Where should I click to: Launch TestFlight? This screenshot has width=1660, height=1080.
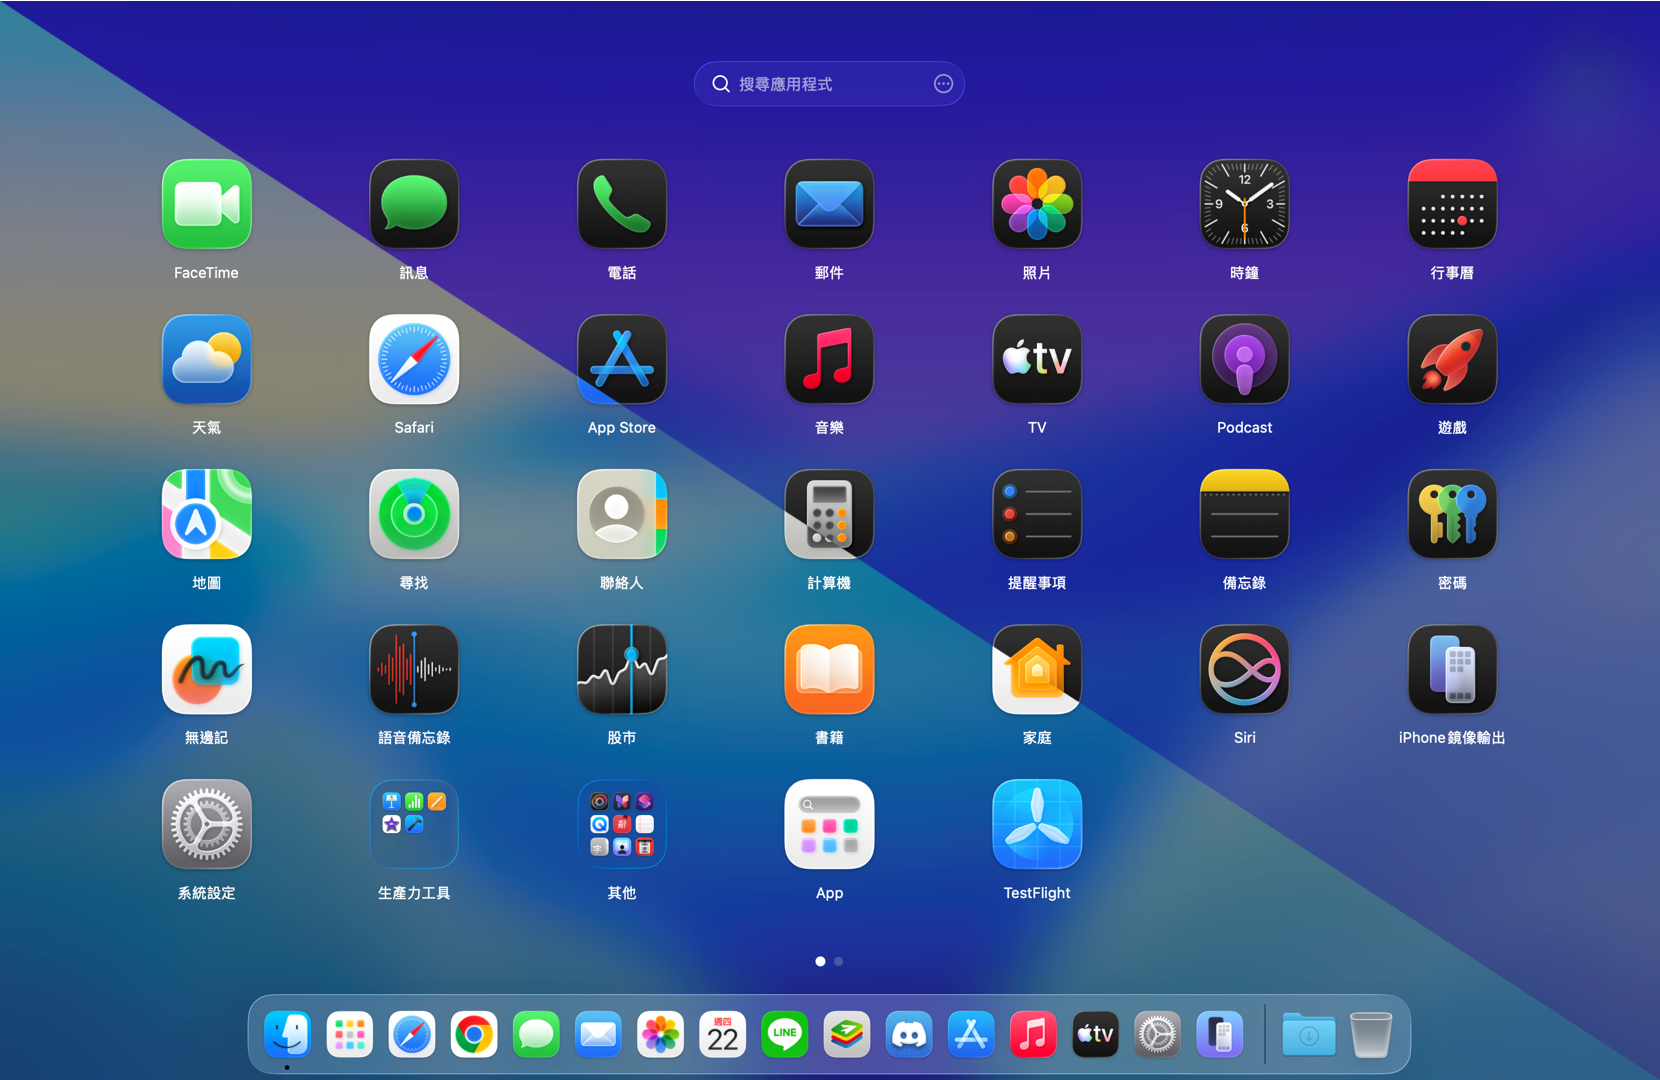tap(1036, 824)
